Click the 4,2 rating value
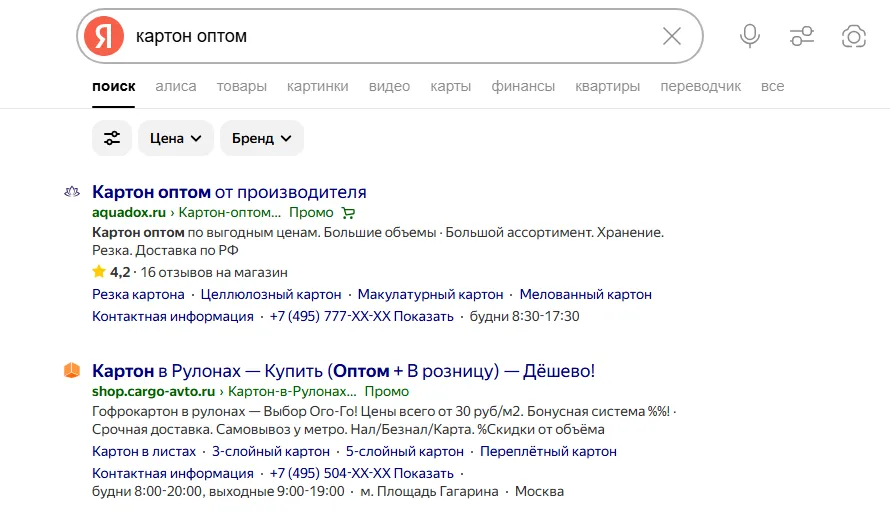The image size is (890, 526). pos(120,272)
